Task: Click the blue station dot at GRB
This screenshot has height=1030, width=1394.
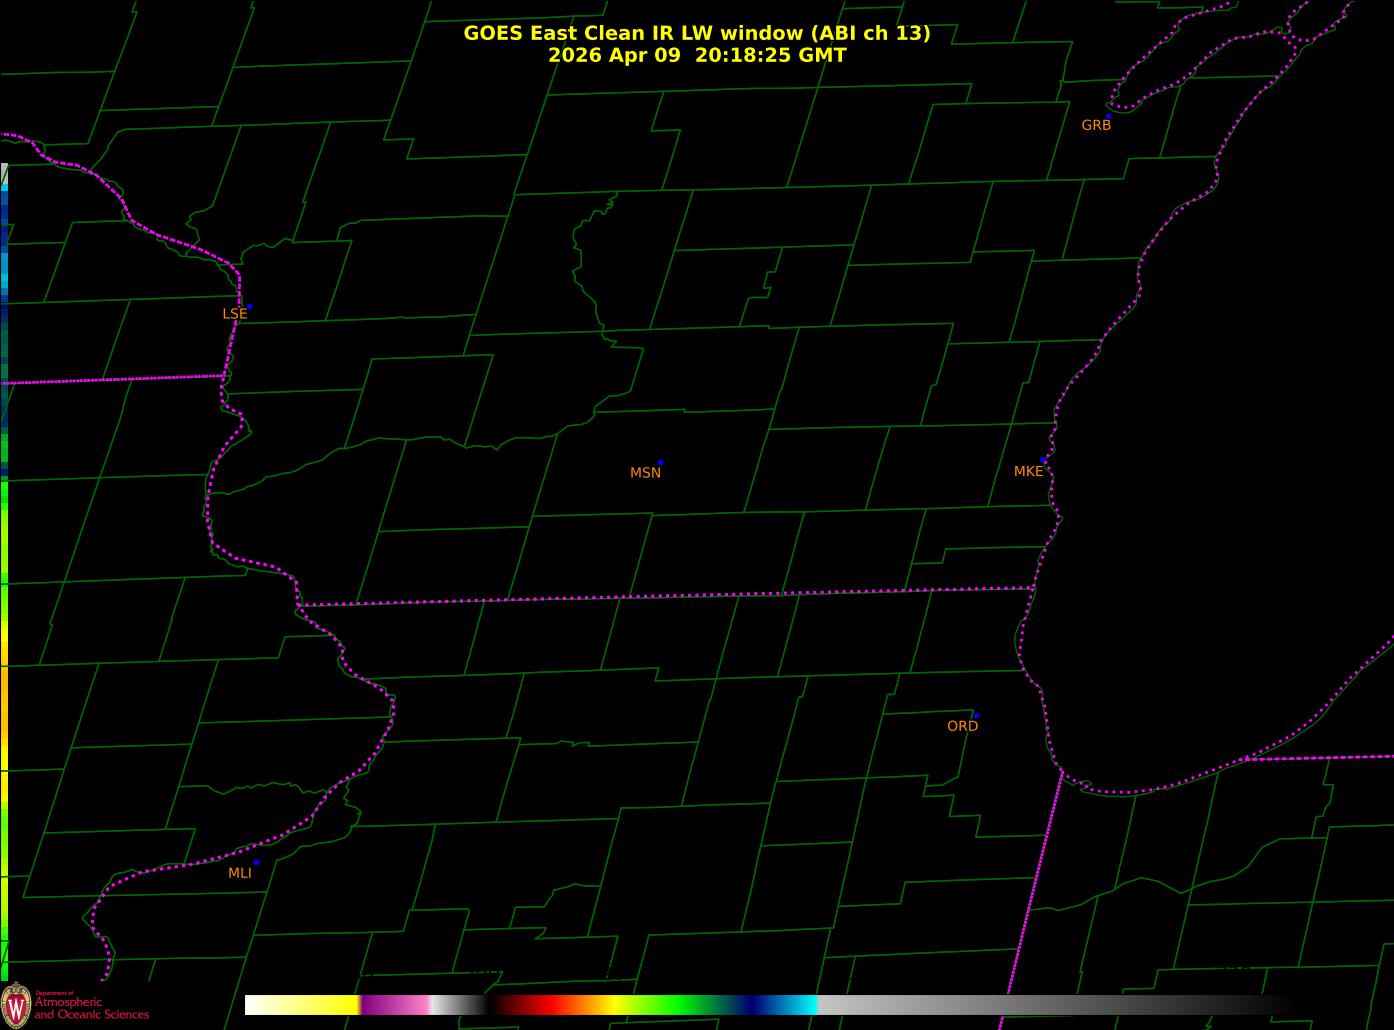Action: pyautogui.click(x=1108, y=116)
